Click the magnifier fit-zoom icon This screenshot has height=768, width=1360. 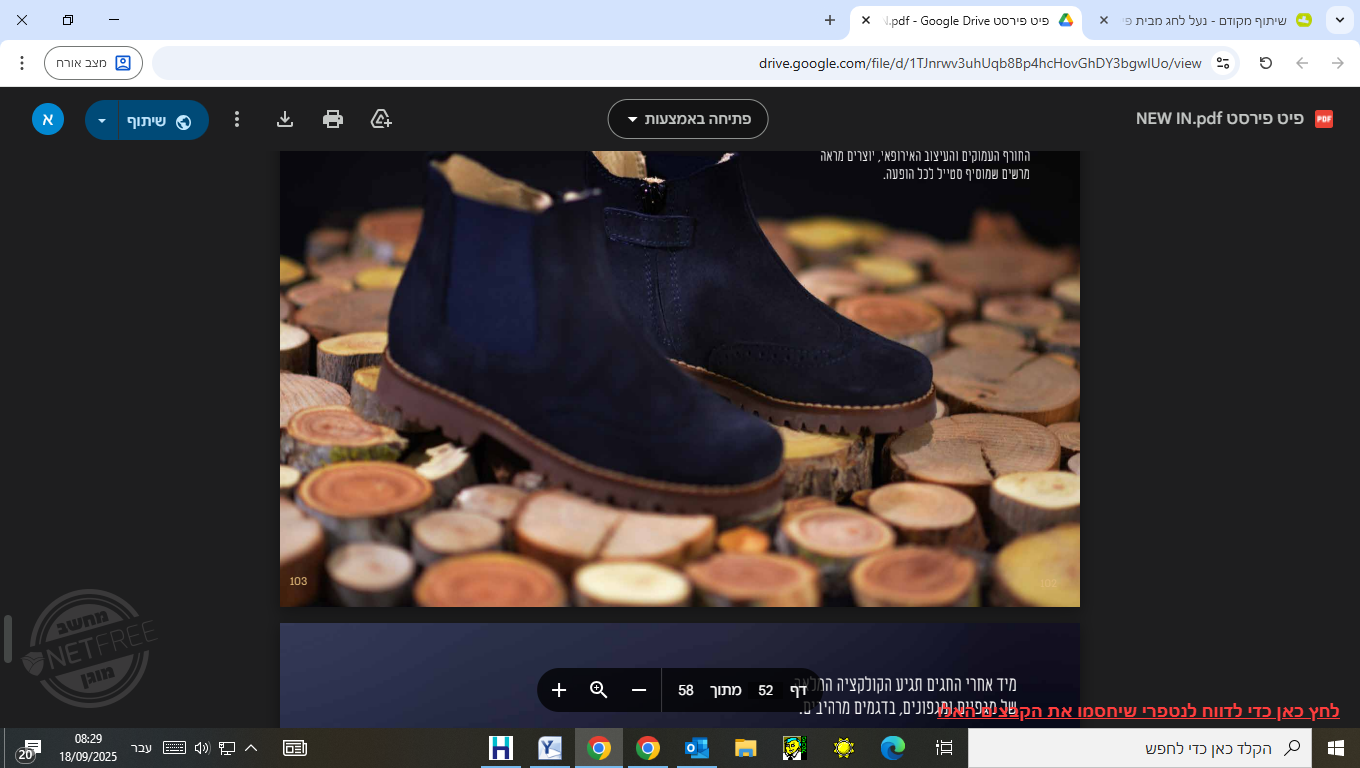click(x=599, y=690)
